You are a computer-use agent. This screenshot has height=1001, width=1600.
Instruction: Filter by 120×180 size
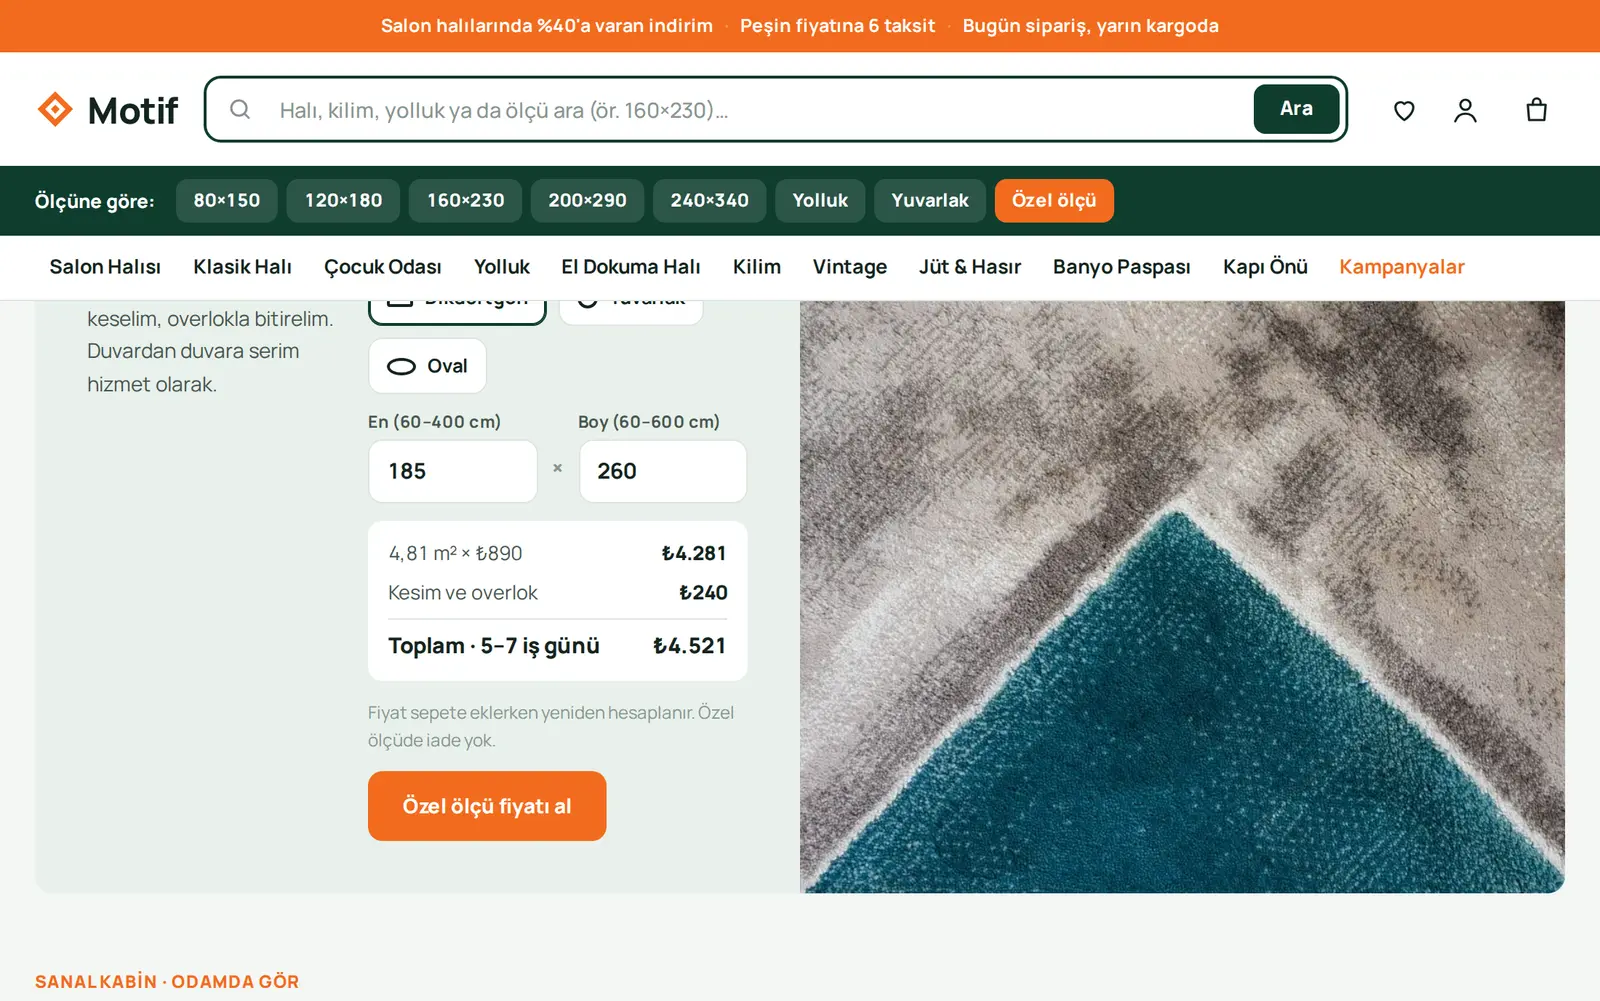tap(343, 201)
